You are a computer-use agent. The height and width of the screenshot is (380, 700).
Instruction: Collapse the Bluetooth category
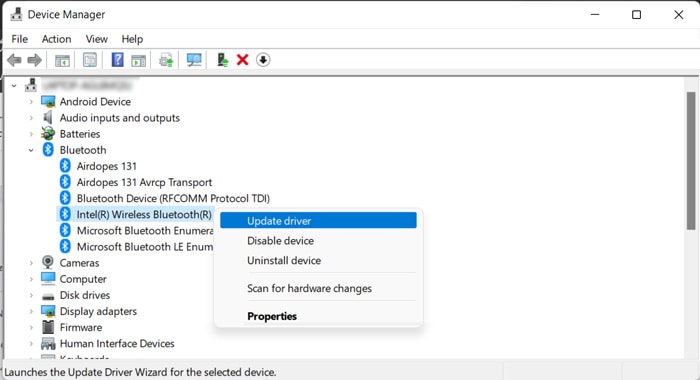pos(31,150)
